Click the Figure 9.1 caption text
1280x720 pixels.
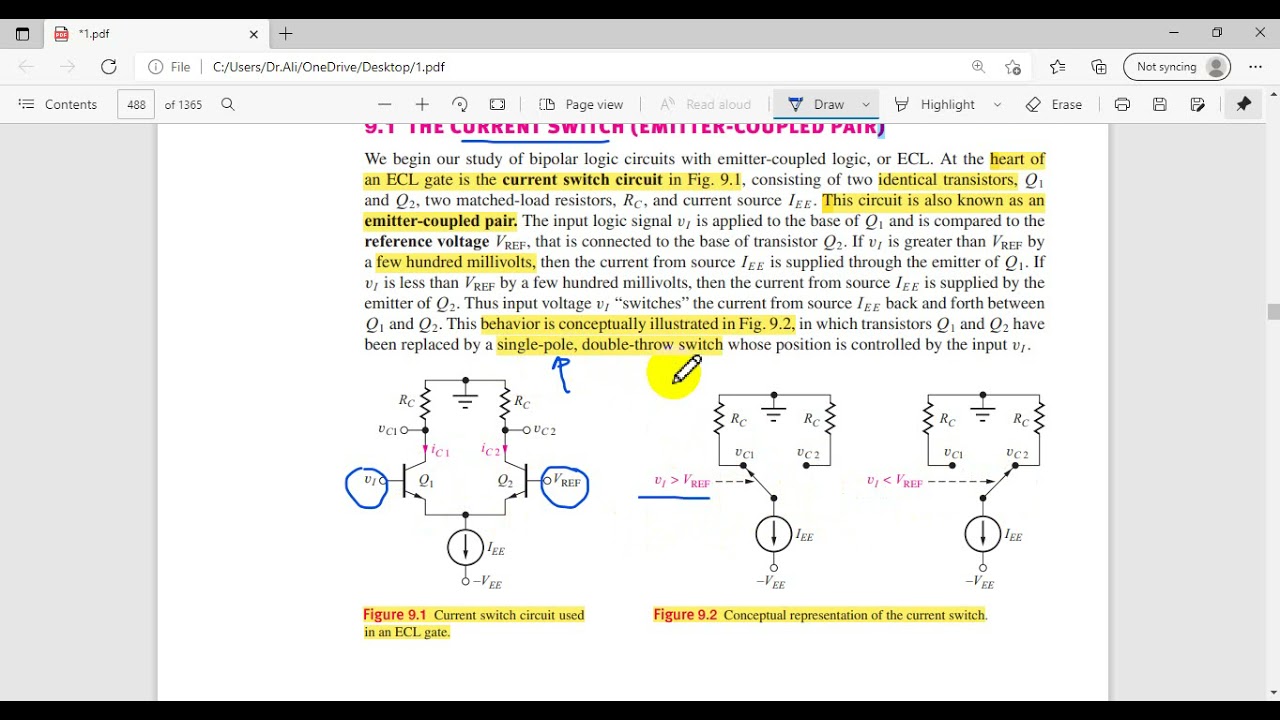[474, 623]
